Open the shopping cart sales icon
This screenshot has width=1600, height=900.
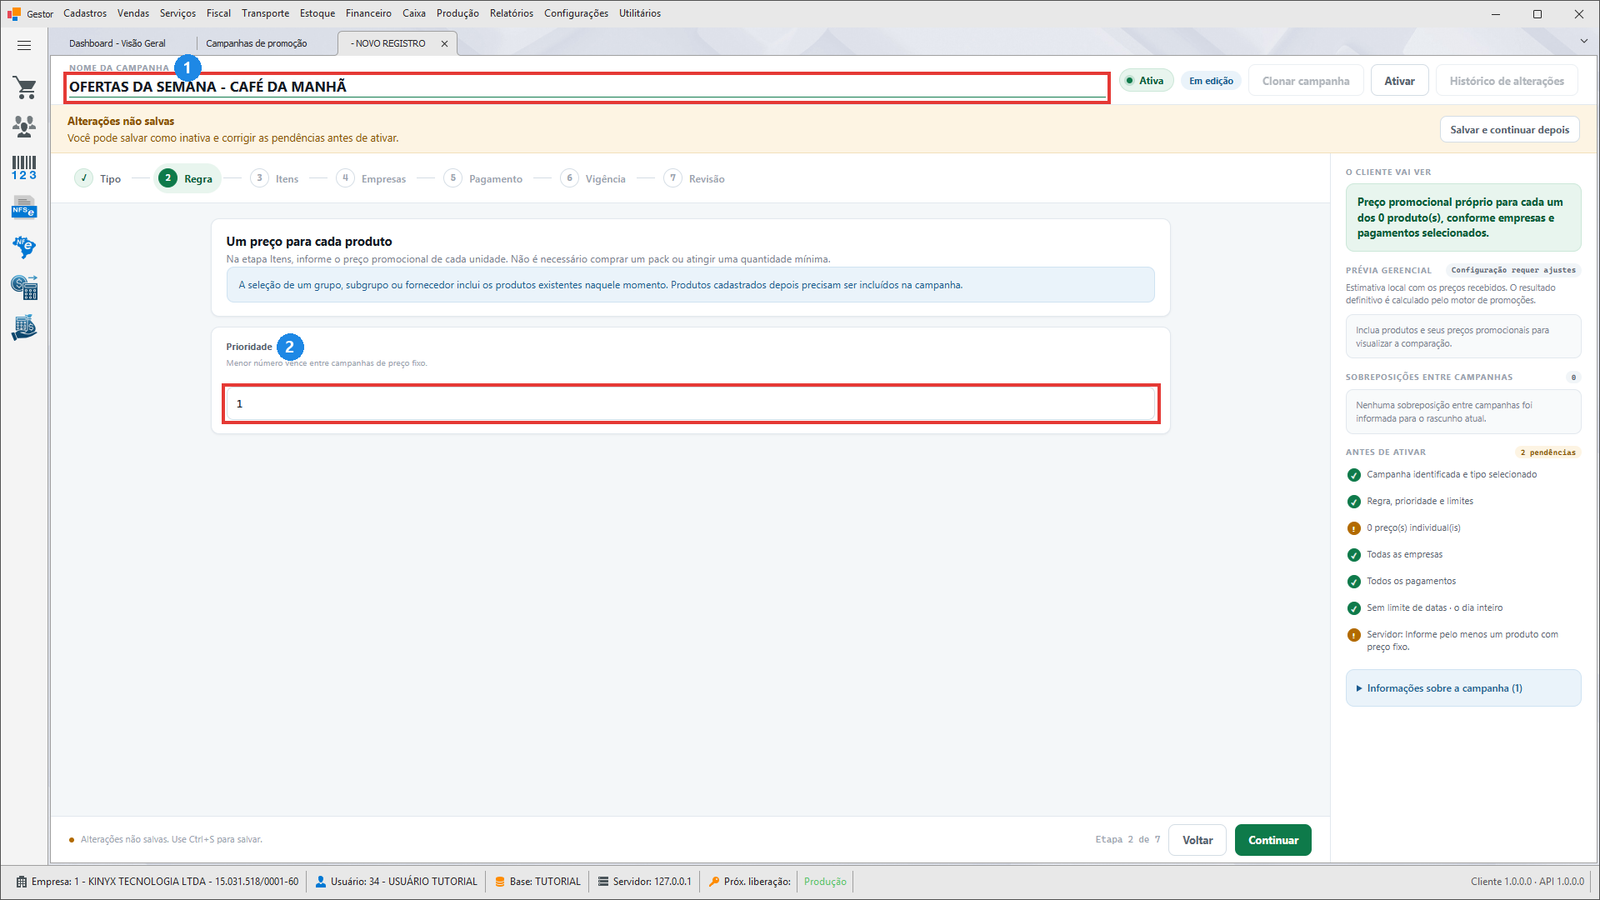pos(24,88)
